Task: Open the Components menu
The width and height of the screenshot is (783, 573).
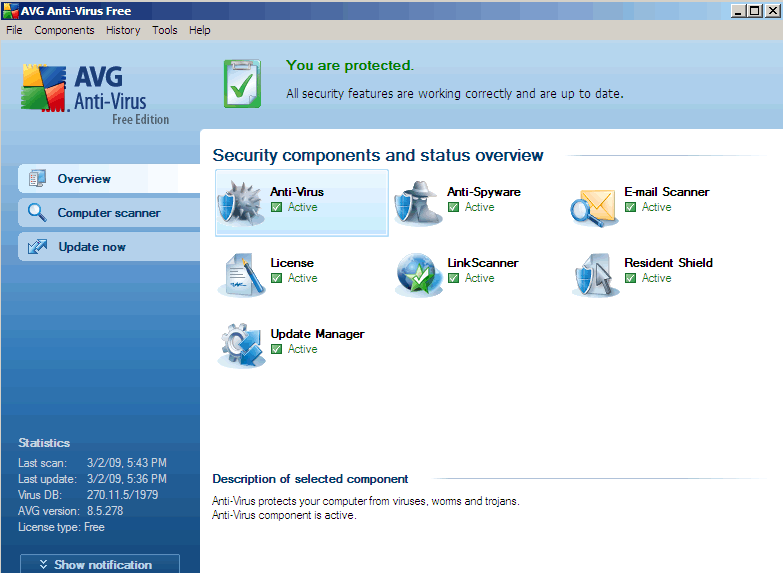Action: pos(64,30)
